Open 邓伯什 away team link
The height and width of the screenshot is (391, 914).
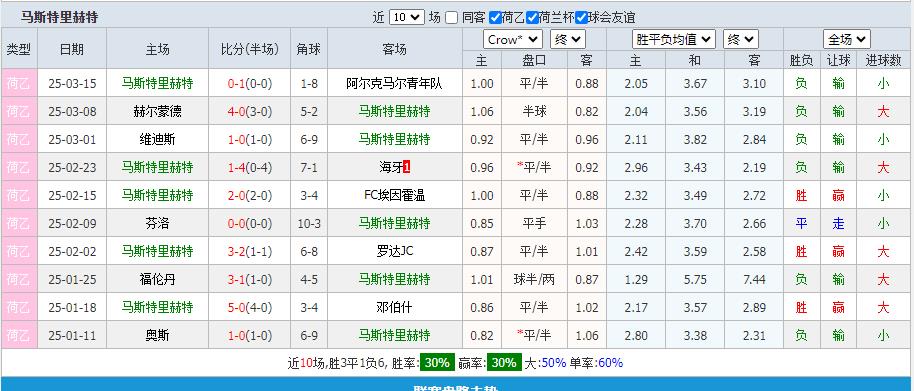coord(394,307)
